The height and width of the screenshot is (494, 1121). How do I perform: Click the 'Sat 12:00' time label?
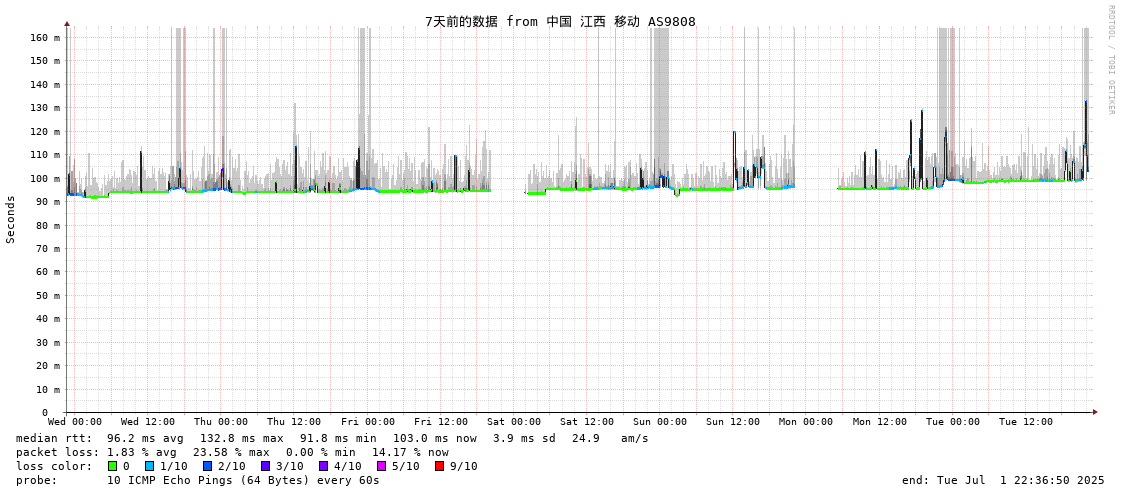[587, 422]
